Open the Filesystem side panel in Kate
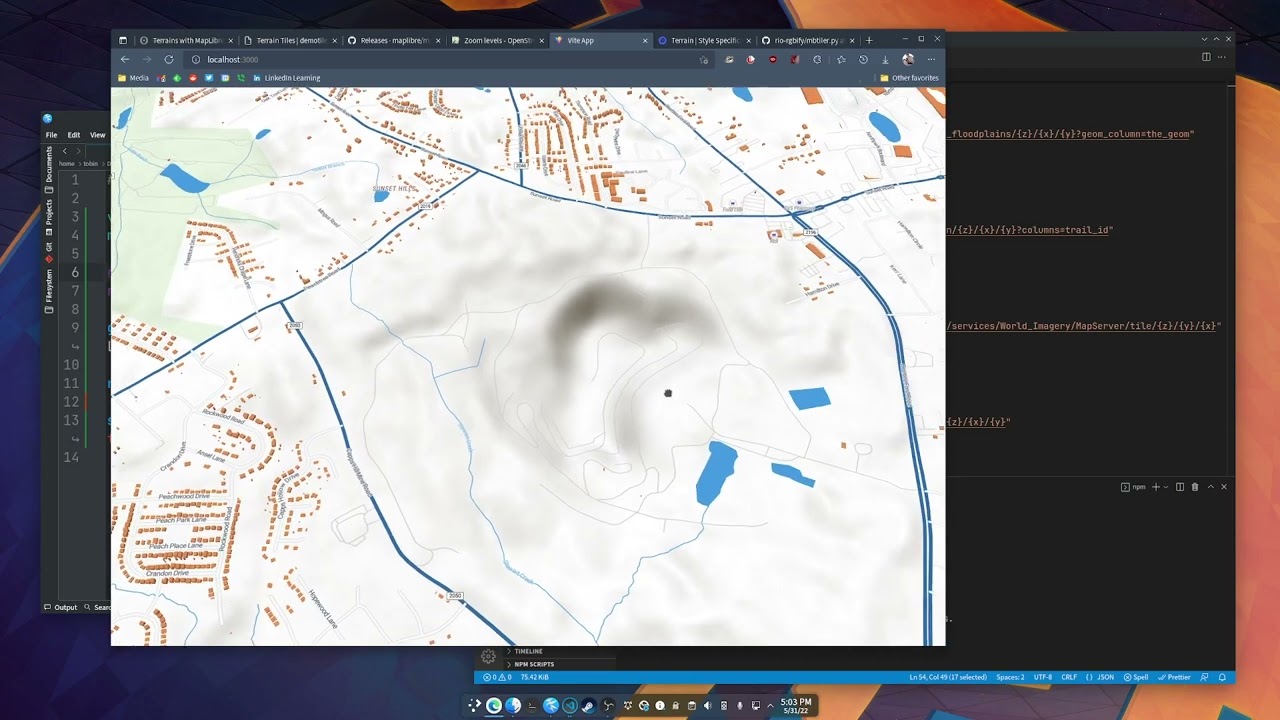The image size is (1280, 720). (x=48, y=291)
